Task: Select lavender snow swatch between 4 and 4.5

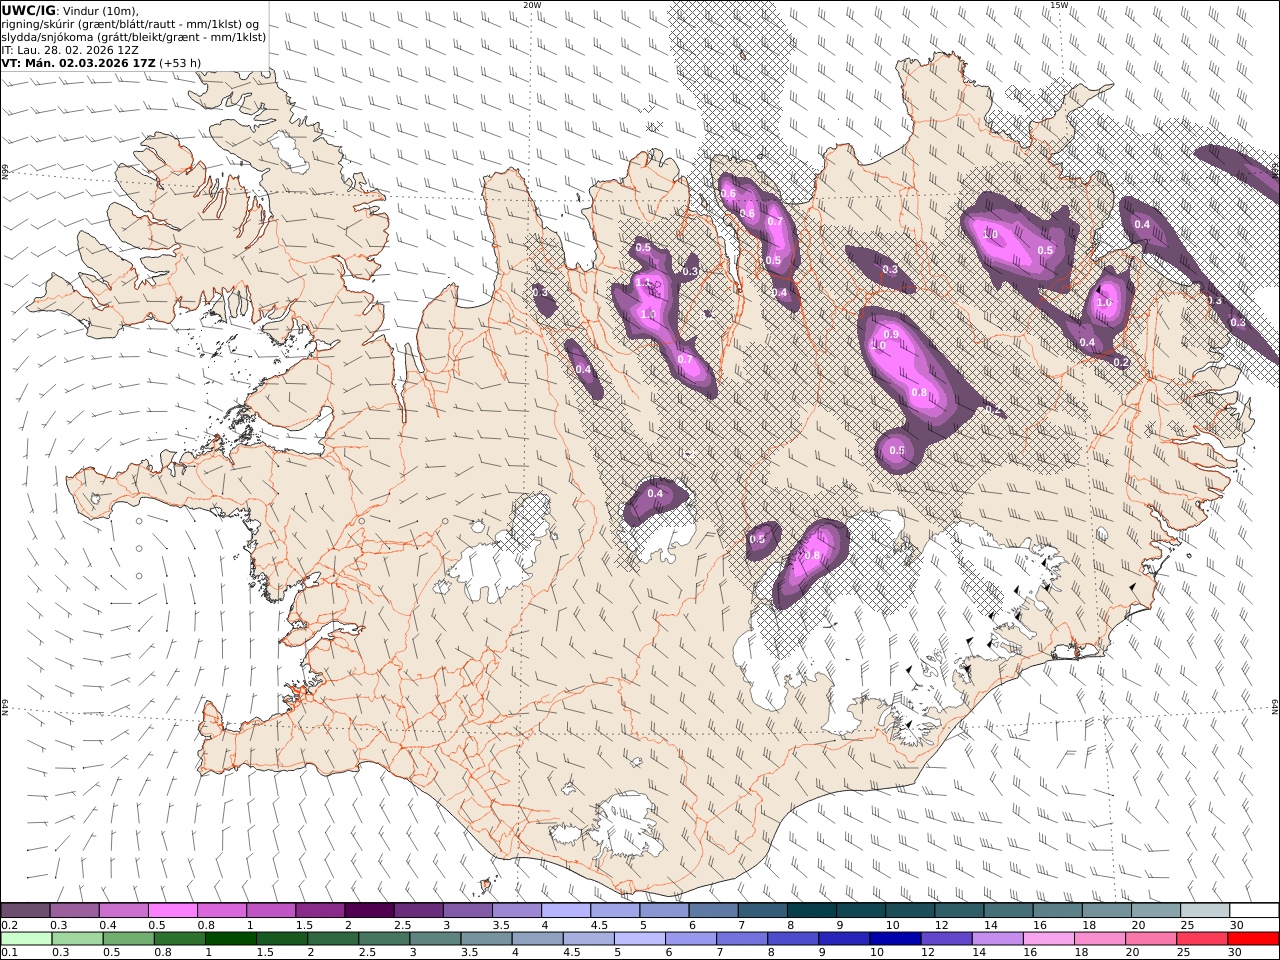Action: [565, 911]
